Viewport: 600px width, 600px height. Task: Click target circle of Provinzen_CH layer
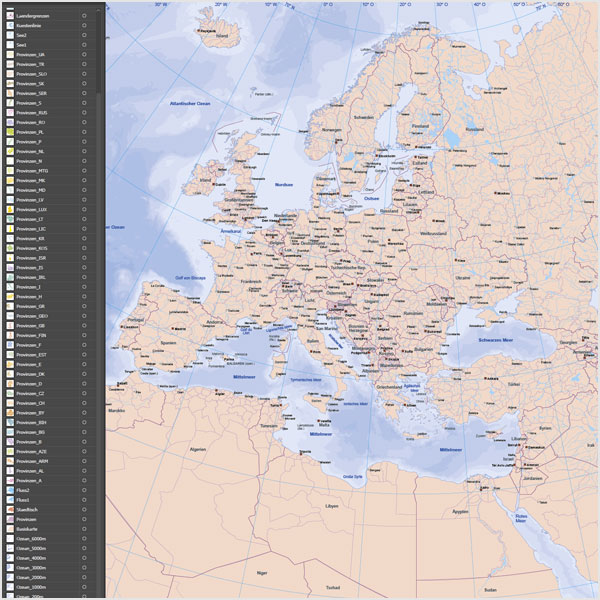(x=84, y=403)
